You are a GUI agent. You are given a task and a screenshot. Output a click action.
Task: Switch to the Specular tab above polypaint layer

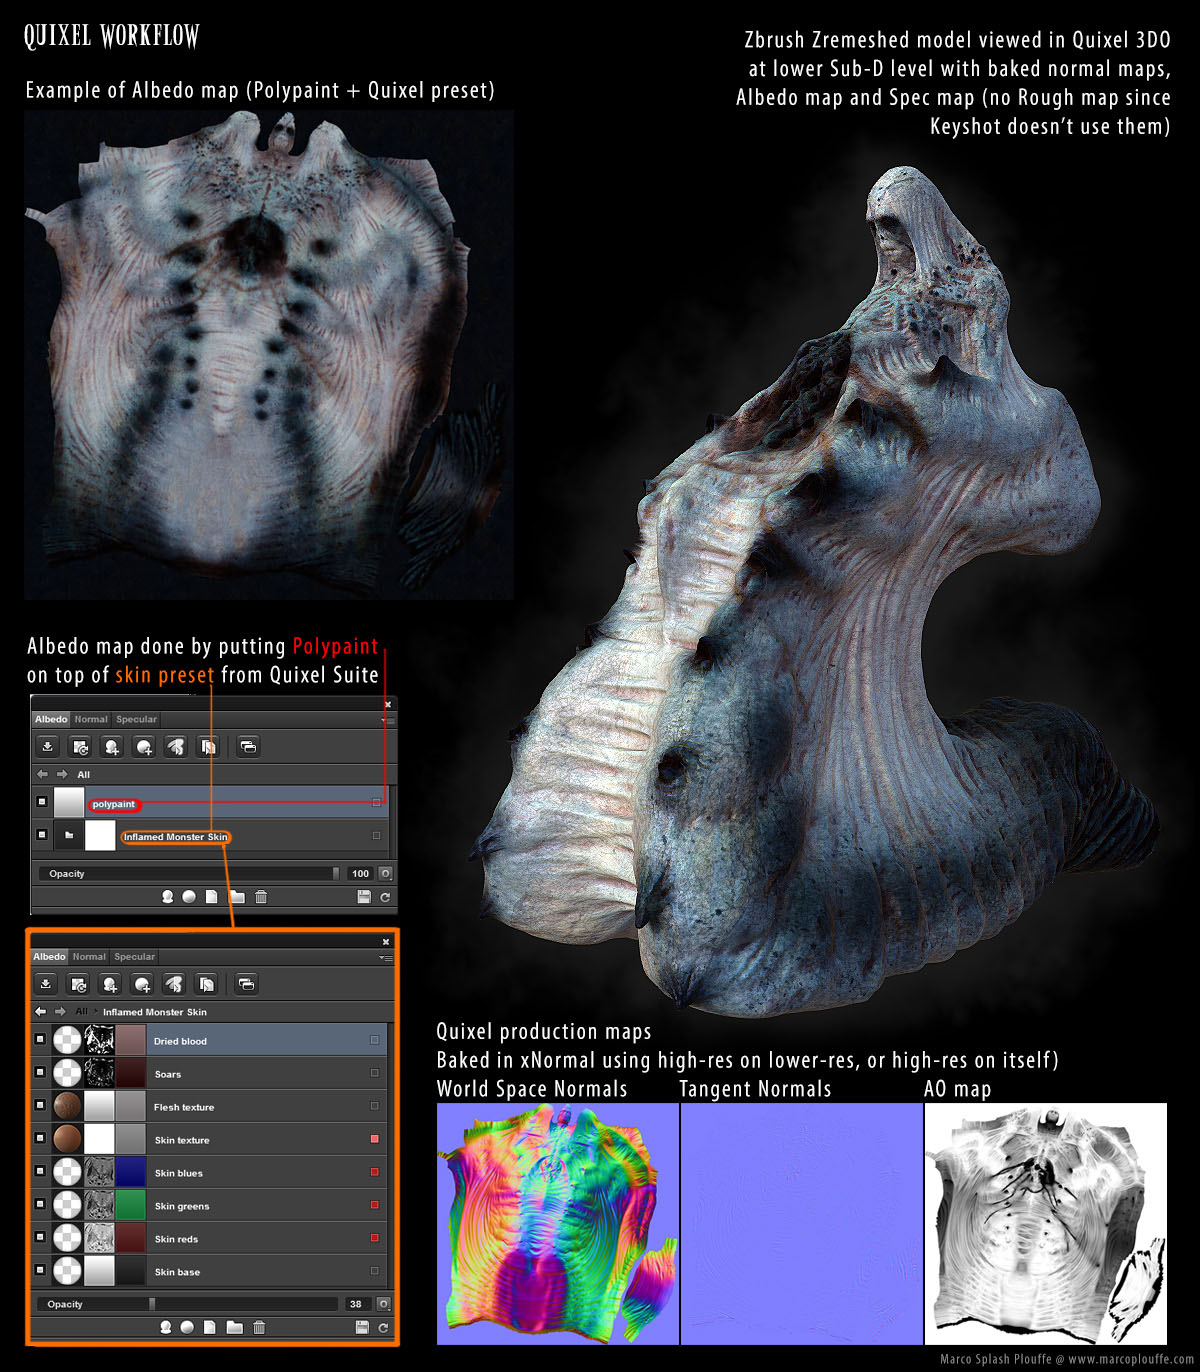(x=136, y=719)
